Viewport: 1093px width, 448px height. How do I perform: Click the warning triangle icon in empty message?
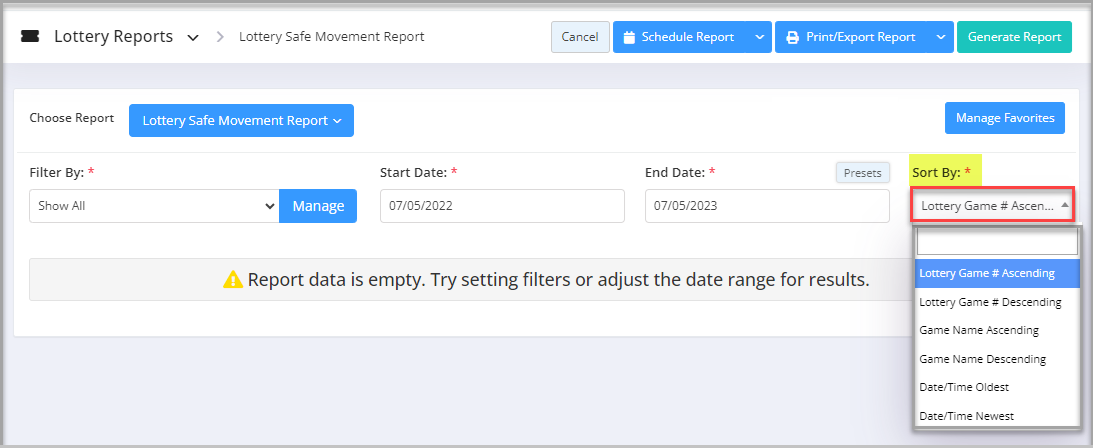pyautogui.click(x=233, y=280)
